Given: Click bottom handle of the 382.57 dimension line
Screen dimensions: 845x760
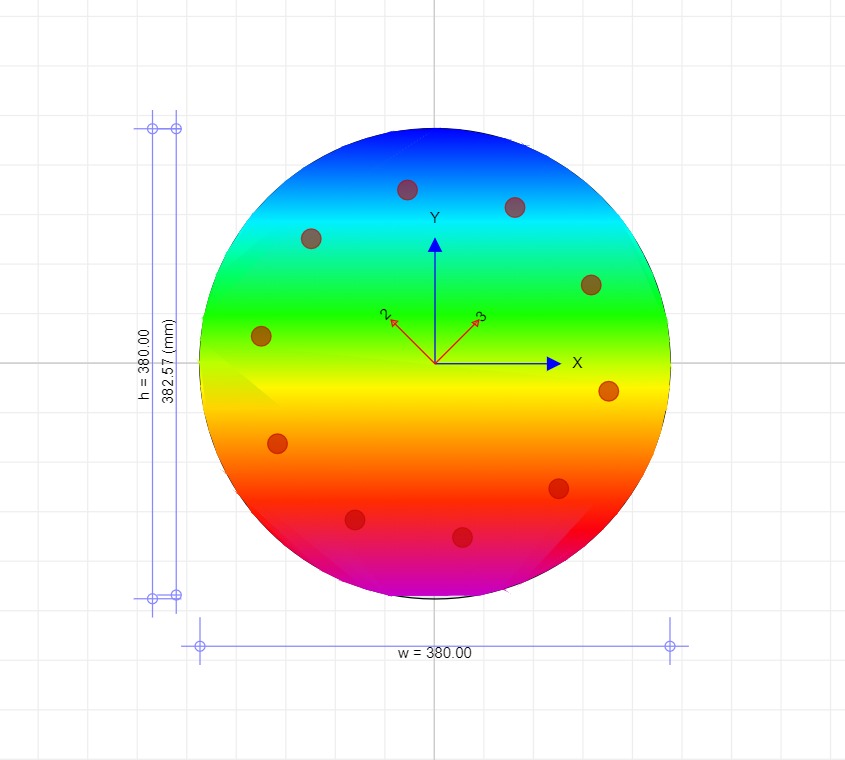Looking at the screenshot, I should point(176,595).
